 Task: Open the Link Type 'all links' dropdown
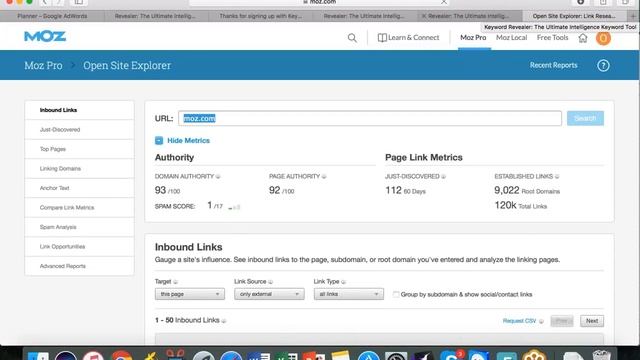point(349,294)
